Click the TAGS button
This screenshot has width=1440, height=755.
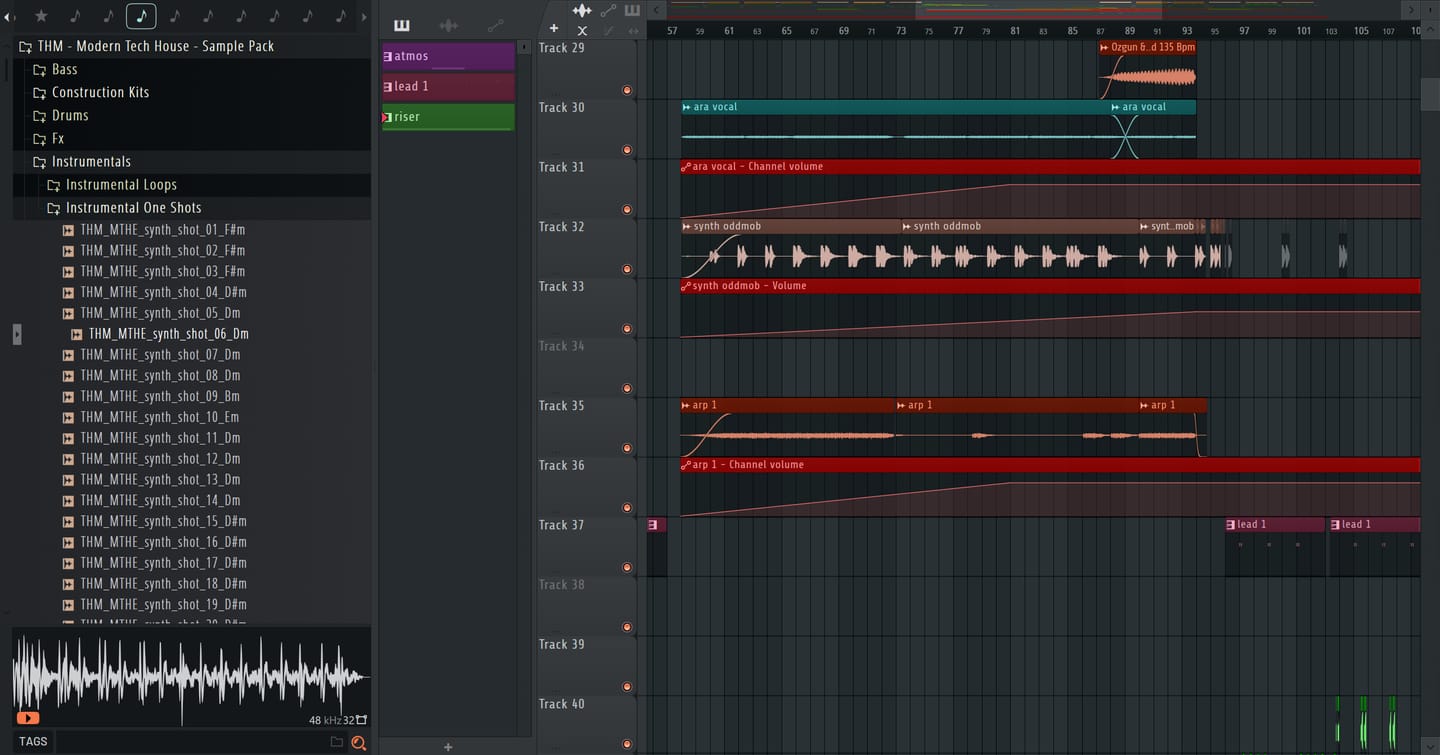tap(33, 742)
